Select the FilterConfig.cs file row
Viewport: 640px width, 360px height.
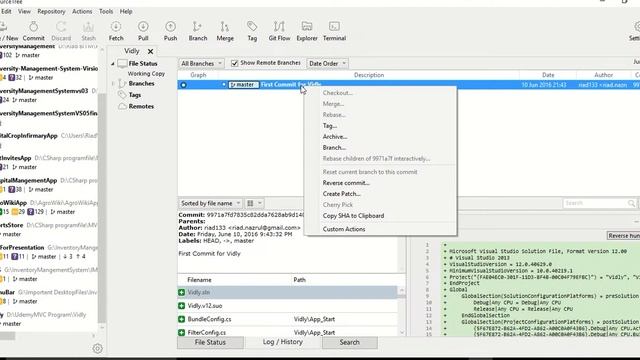pos(287,332)
